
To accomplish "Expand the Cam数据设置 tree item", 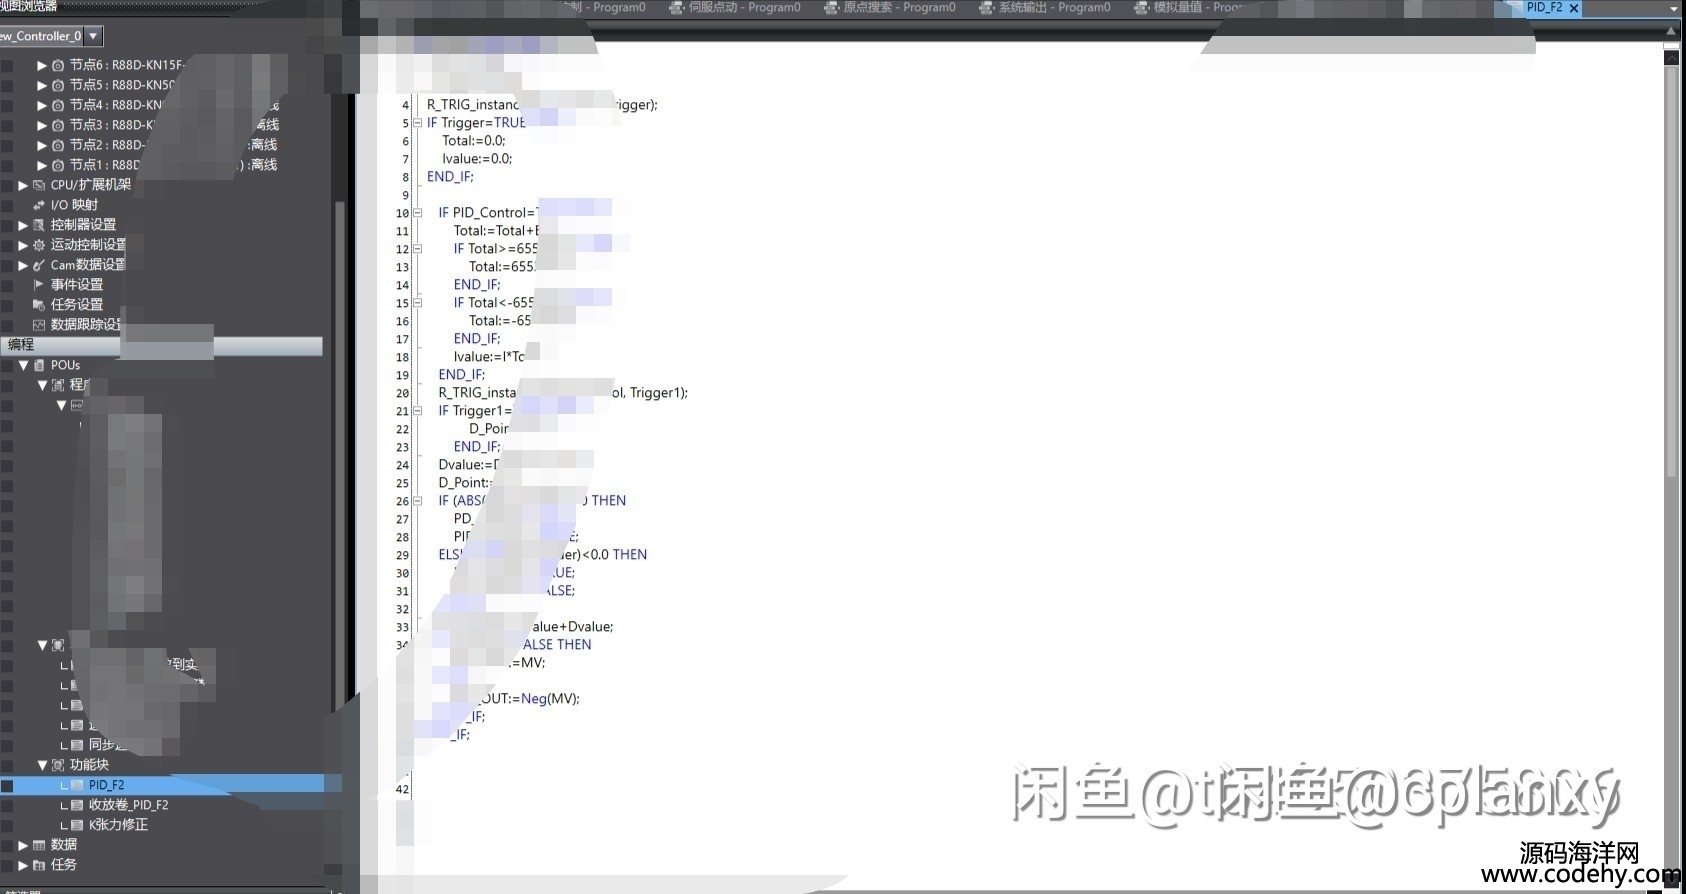I will 23,265.
